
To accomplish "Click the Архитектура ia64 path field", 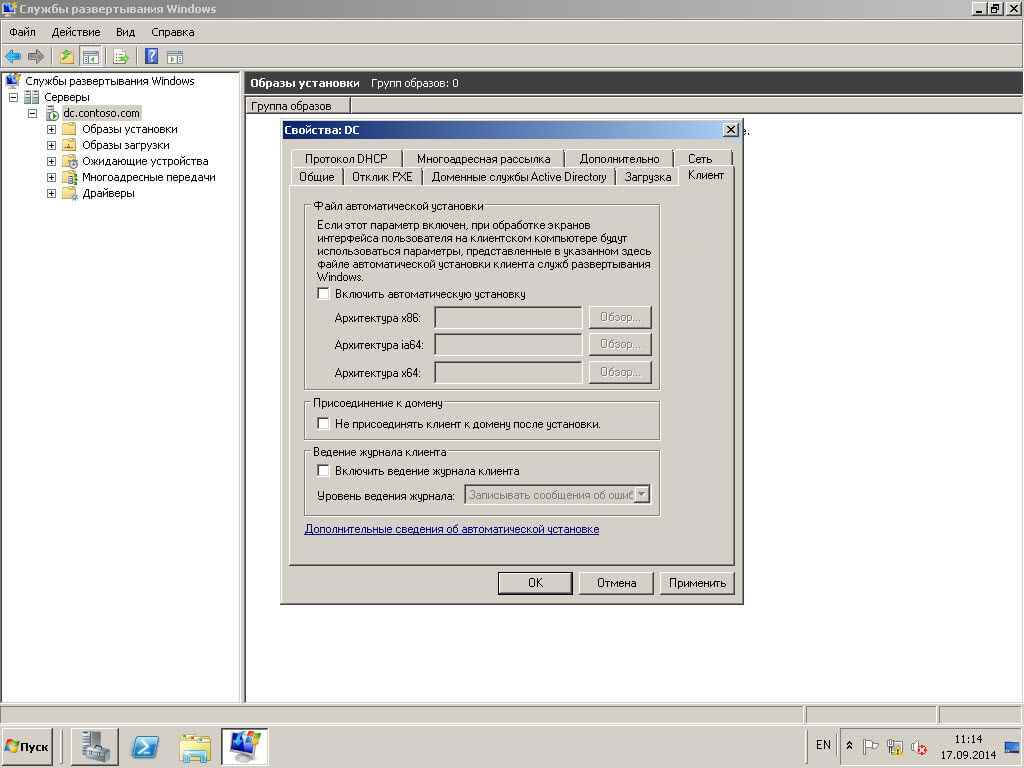I will coord(508,344).
